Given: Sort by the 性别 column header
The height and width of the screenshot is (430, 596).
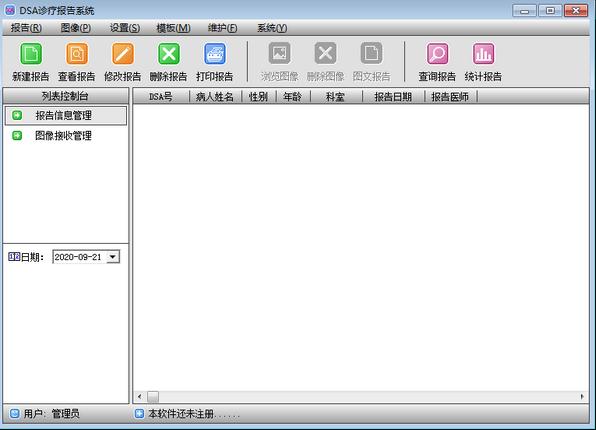Looking at the screenshot, I should pos(258,97).
